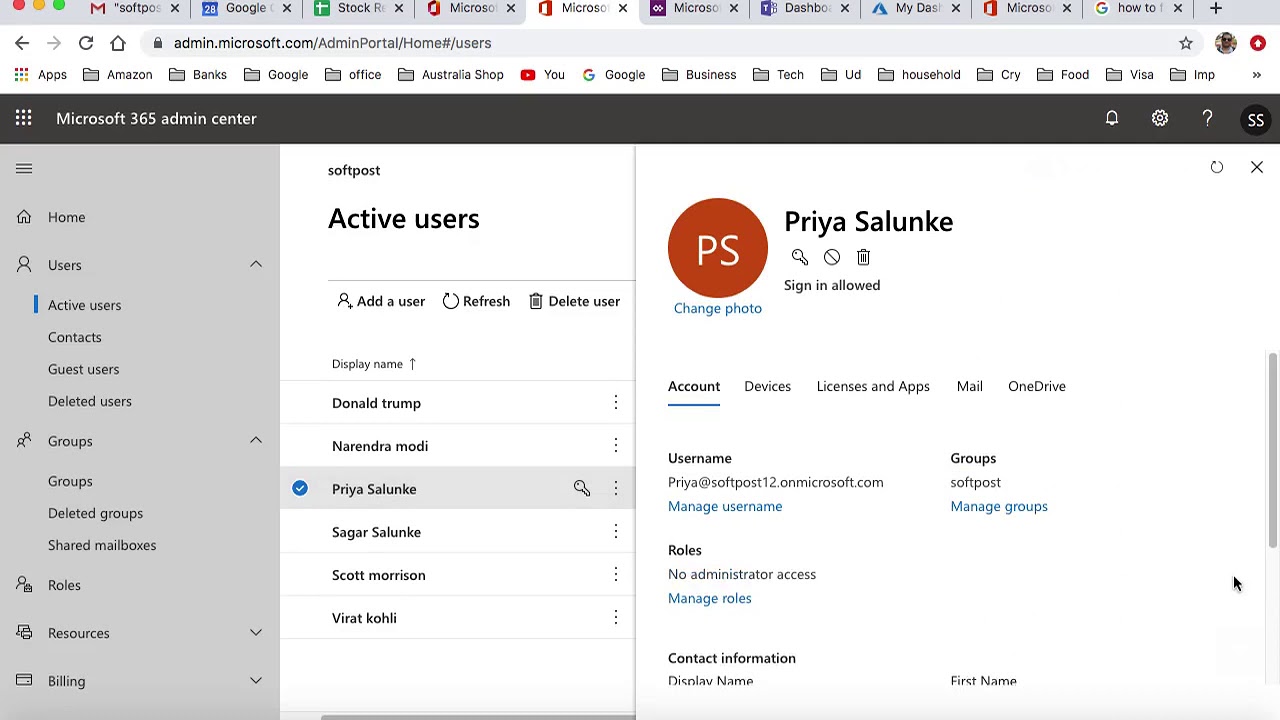Image resolution: width=1280 pixels, height=720 pixels.
Task: Open the settings gear in header
Action: pyautogui.click(x=1160, y=118)
